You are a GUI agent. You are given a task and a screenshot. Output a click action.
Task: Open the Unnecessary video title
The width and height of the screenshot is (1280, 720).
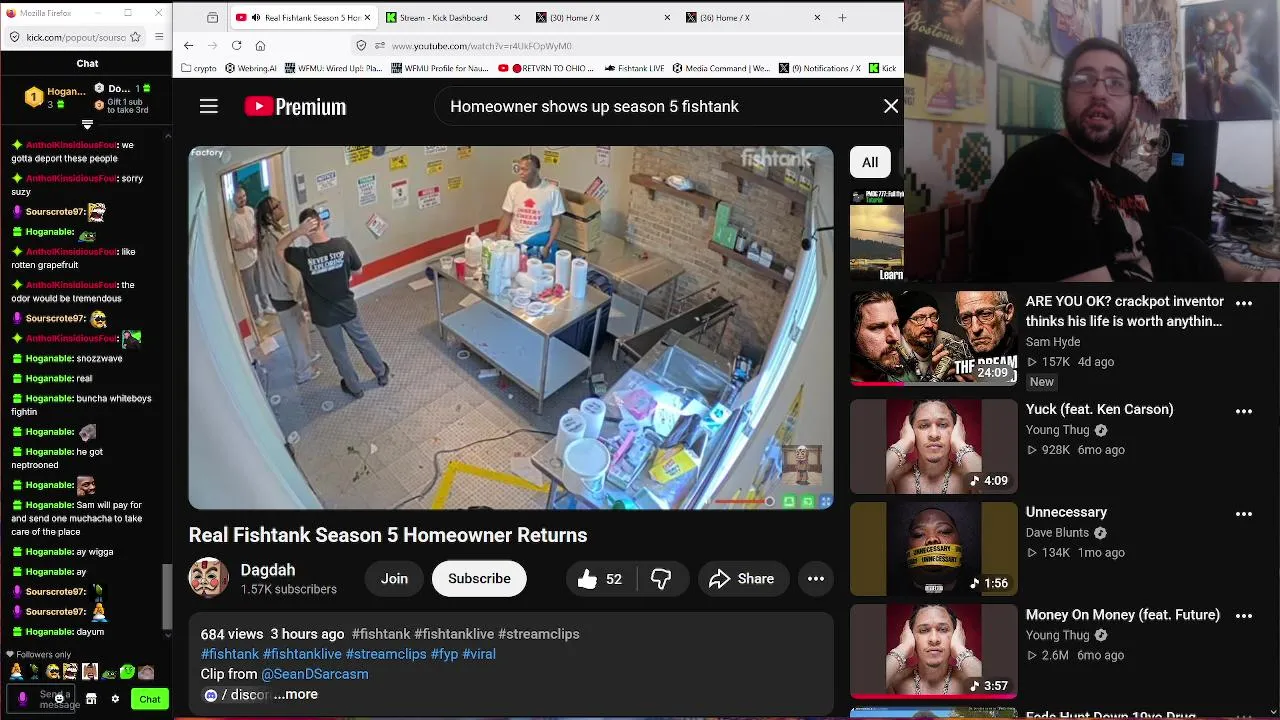pos(1066,512)
